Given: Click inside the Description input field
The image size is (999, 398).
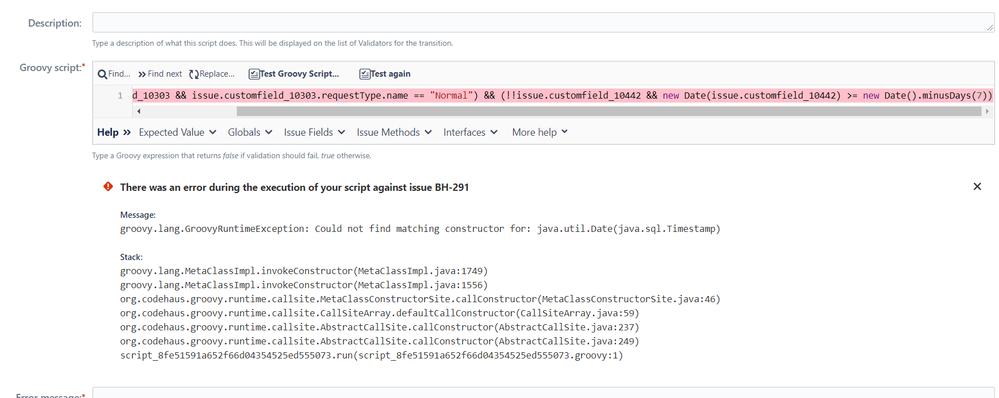Looking at the screenshot, I should click(x=543, y=23).
